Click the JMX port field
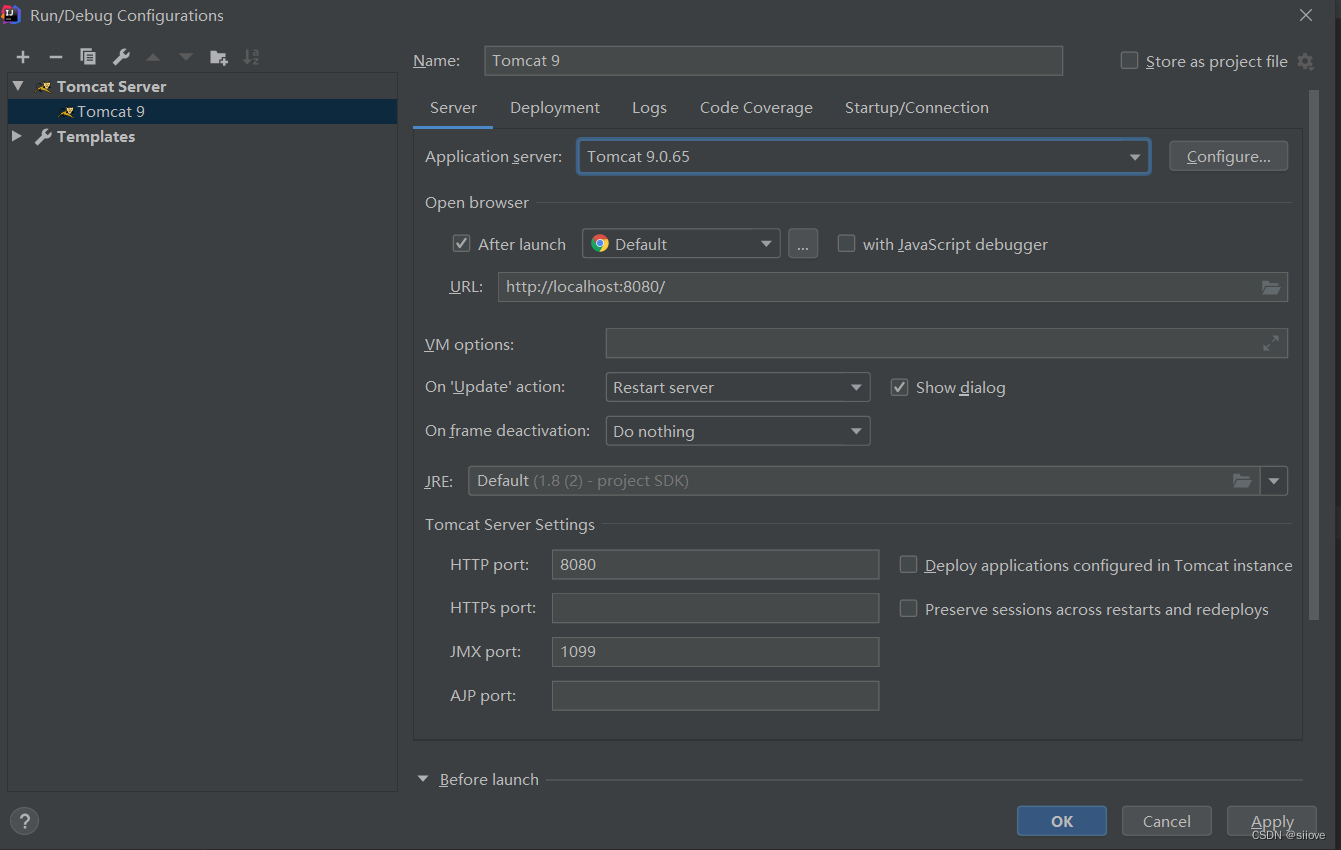The height and width of the screenshot is (850, 1341). click(x=715, y=652)
